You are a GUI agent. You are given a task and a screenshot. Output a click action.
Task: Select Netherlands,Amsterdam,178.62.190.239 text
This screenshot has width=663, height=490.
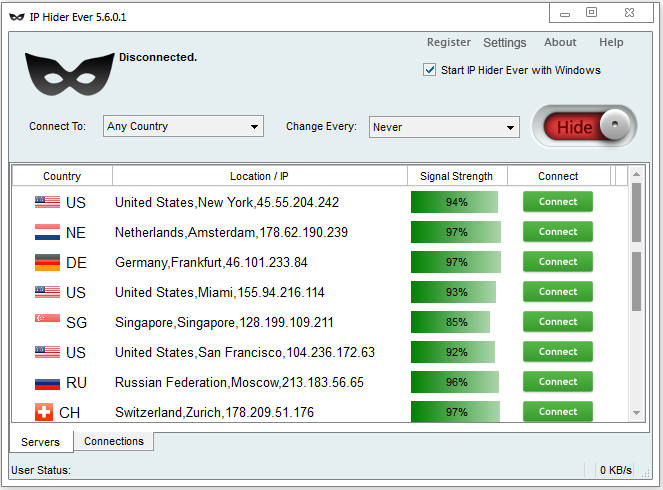pyautogui.click(x=231, y=233)
